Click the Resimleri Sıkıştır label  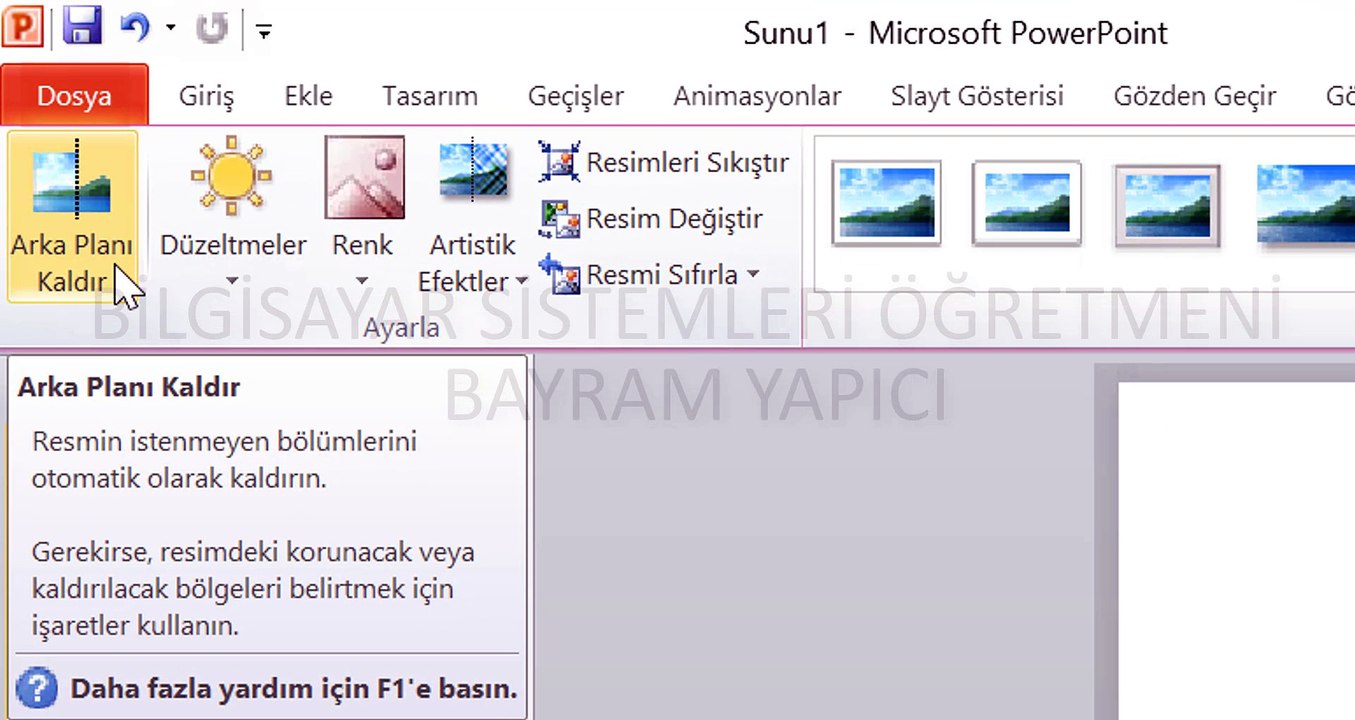(688, 162)
